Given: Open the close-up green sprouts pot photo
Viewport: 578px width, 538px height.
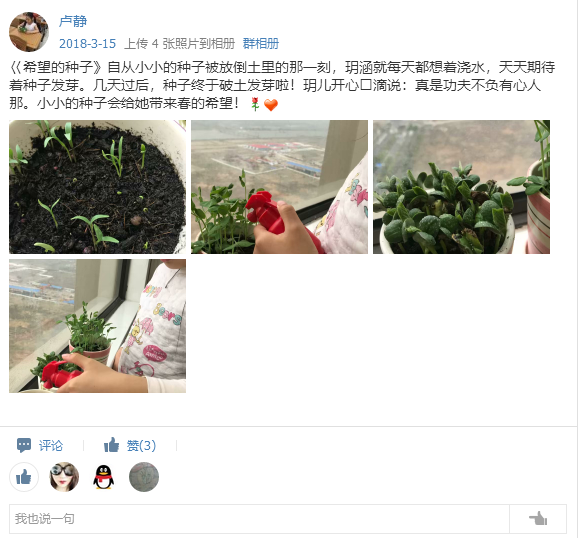Looking at the screenshot, I should tap(461, 187).
